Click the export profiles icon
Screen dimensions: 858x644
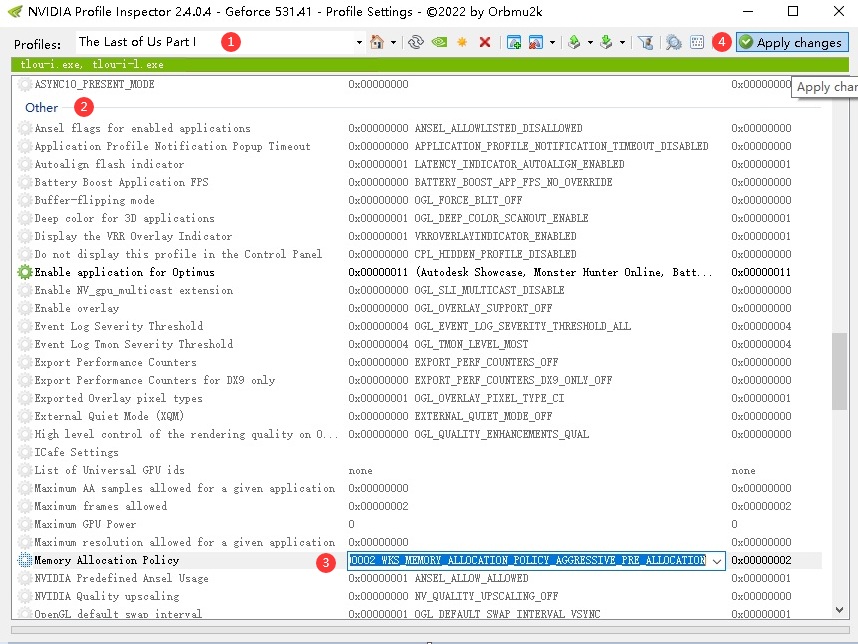click(x=574, y=42)
